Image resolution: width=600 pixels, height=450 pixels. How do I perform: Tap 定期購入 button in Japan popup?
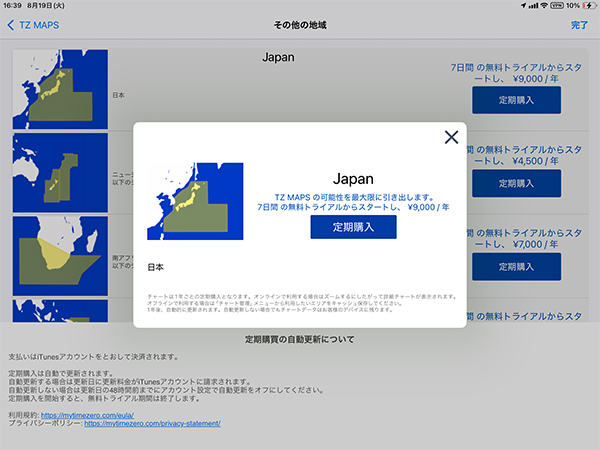coord(353,227)
